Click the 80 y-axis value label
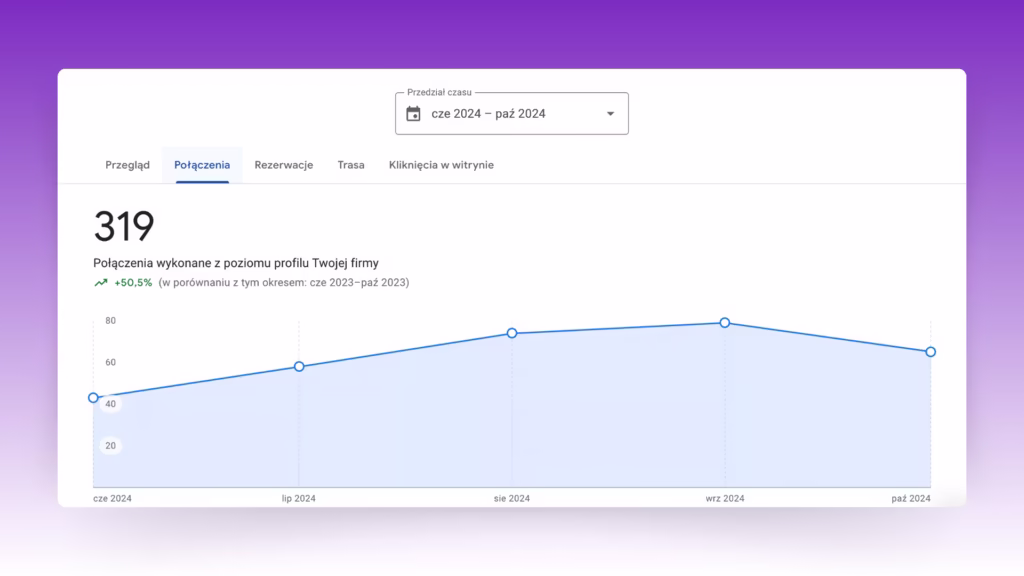Image resolution: width=1024 pixels, height=576 pixels. point(110,321)
